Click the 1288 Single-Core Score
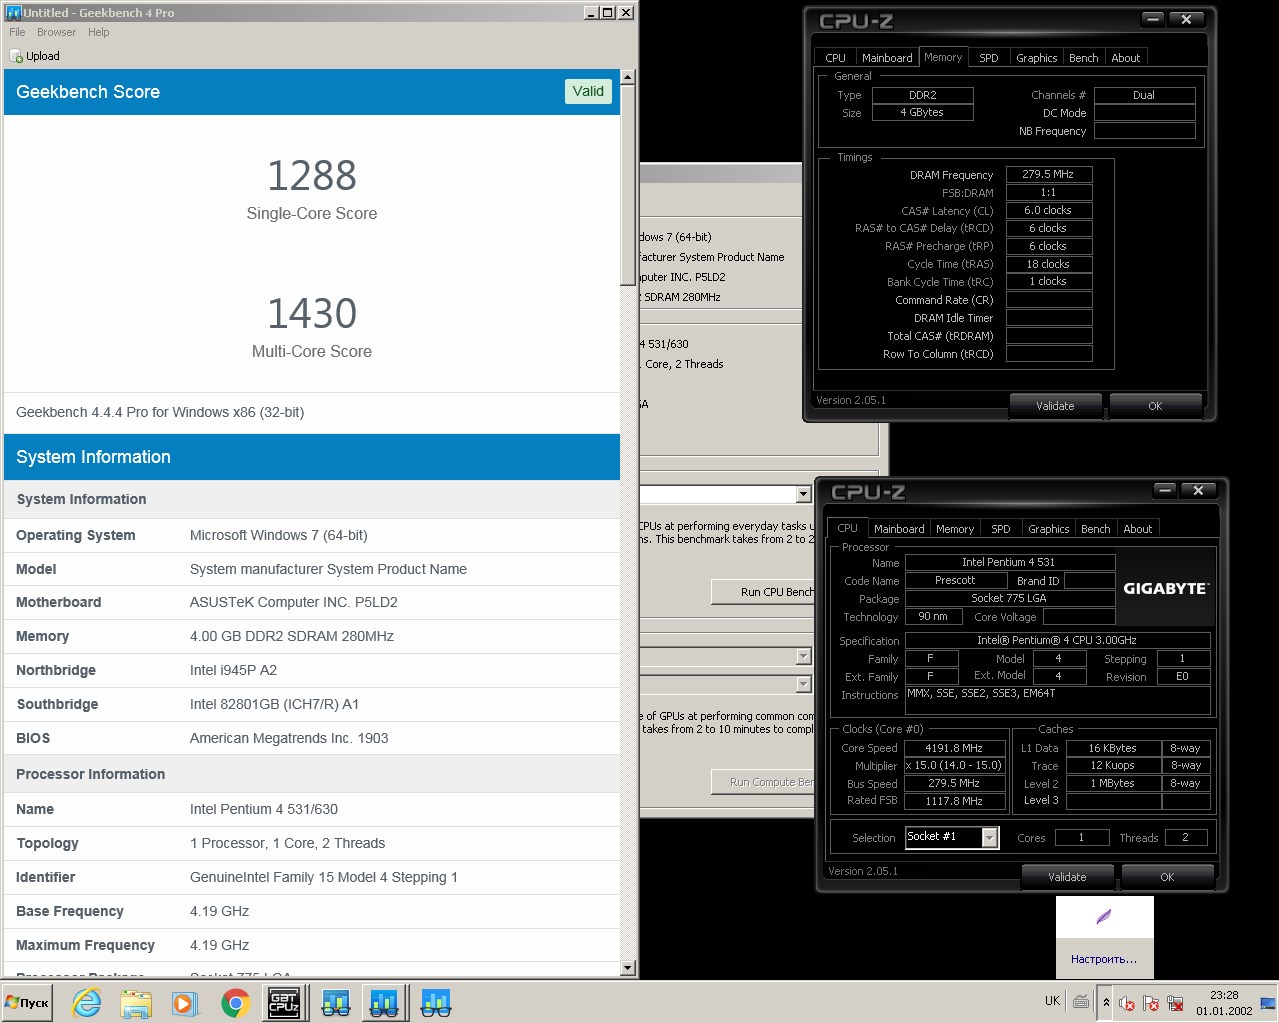This screenshot has width=1279, height=1023. click(312, 176)
